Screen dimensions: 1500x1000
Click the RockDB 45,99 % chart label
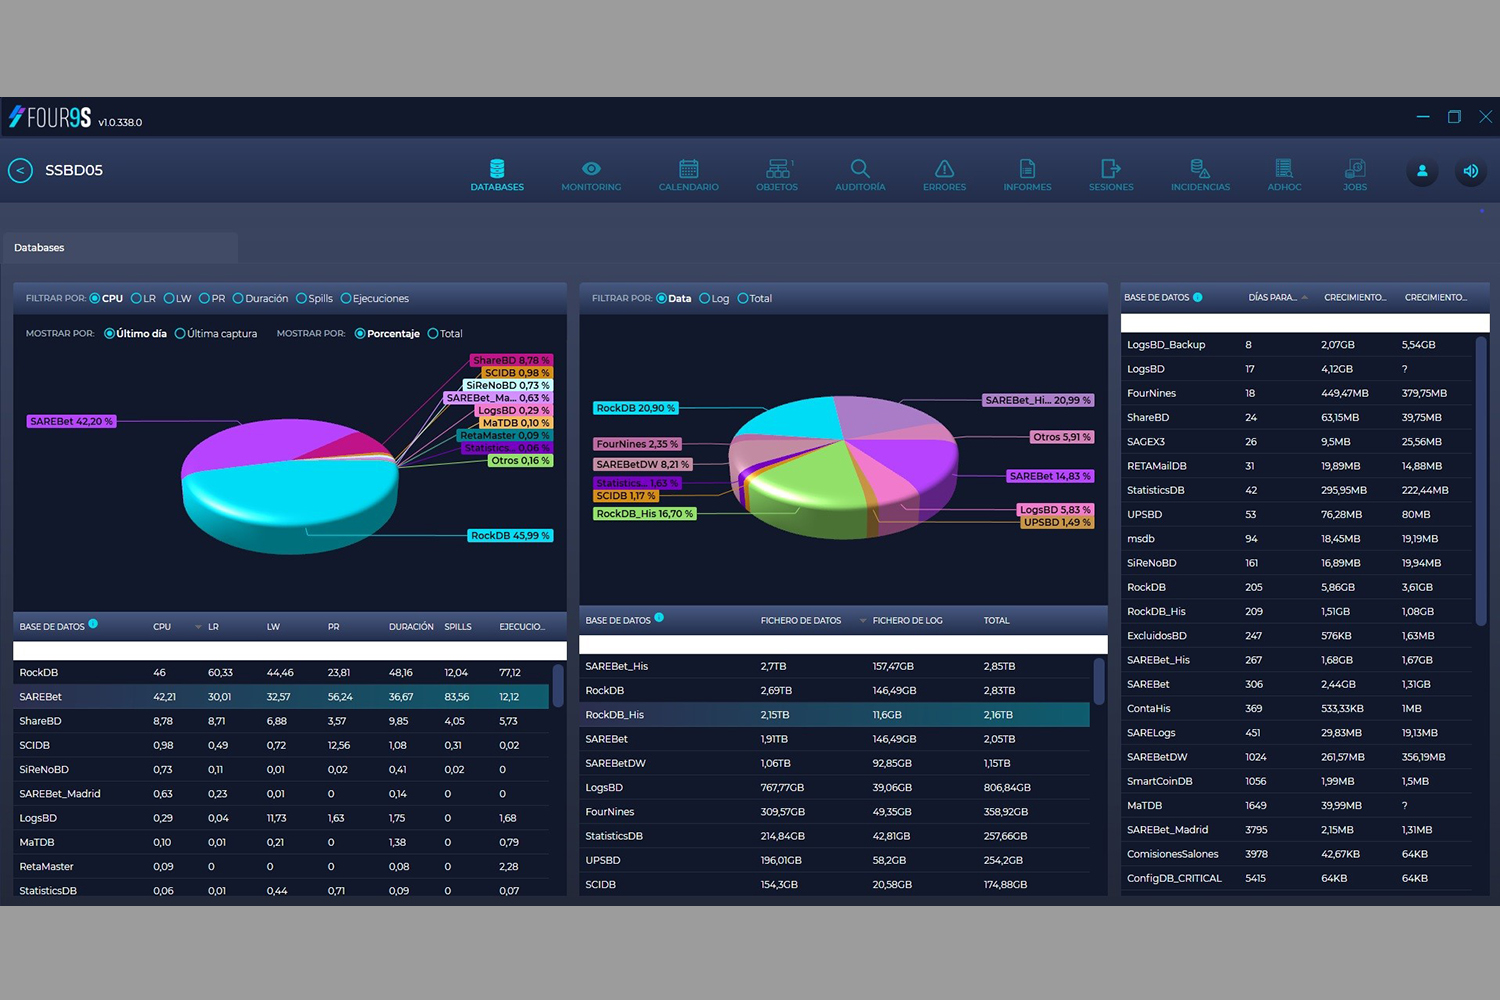510,536
